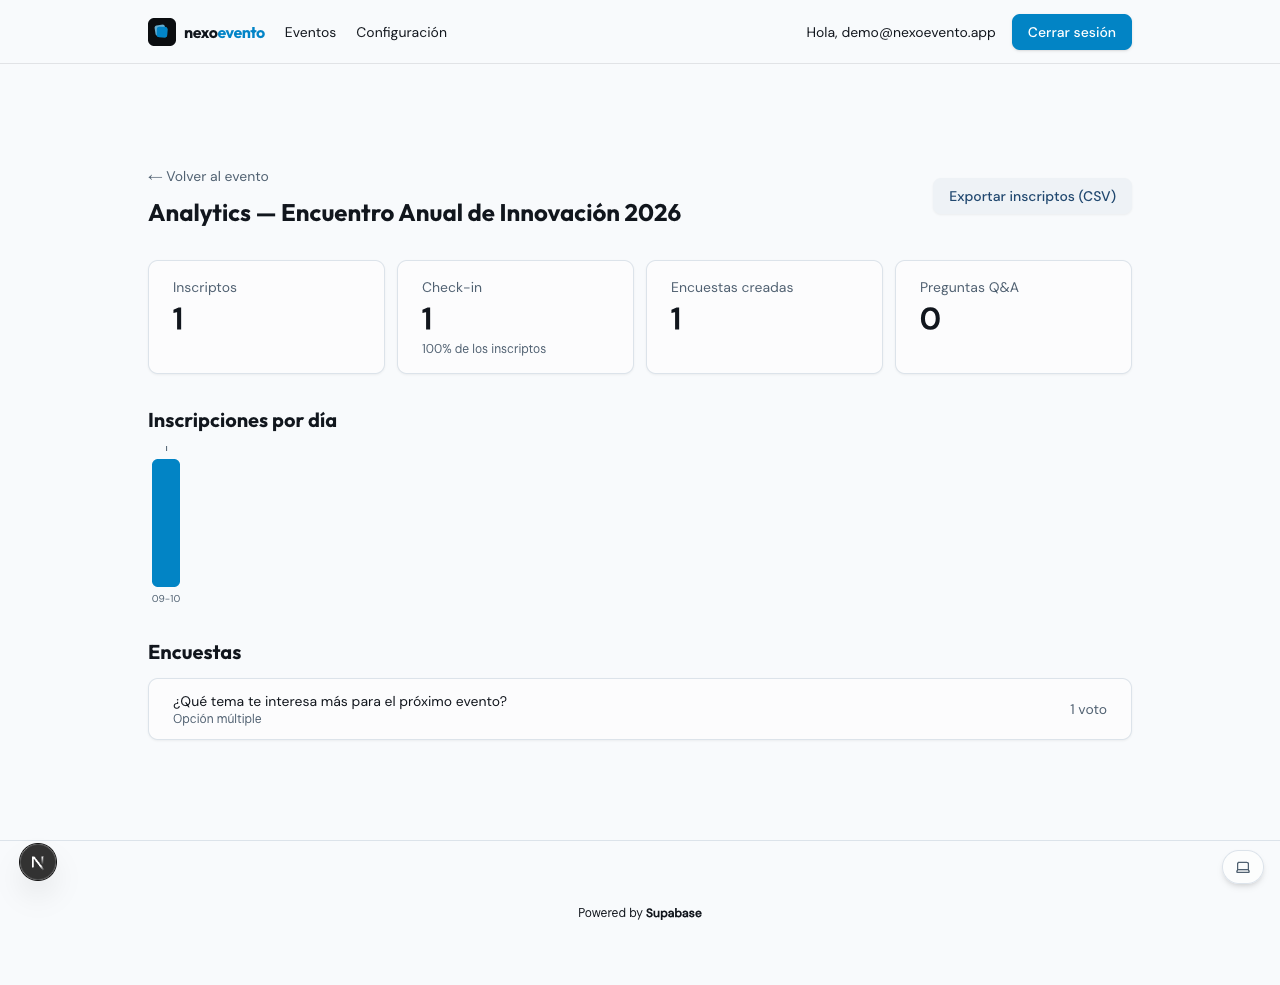Image resolution: width=1280 pixels, height=985 pixels.
Task: Click the 'Hola, demo@nexoevento.app' greeting
Action: pyautogui.click(x=901, y=32)
